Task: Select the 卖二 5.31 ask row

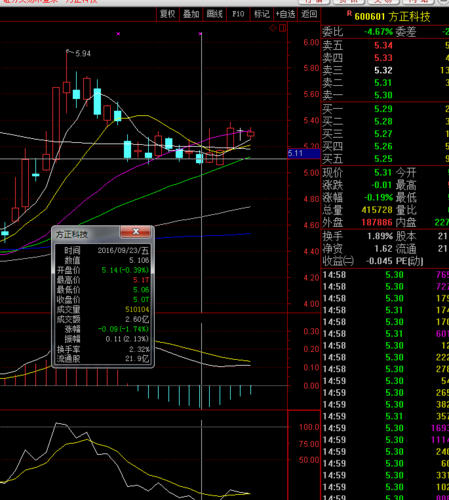Action: click(385, 83)
